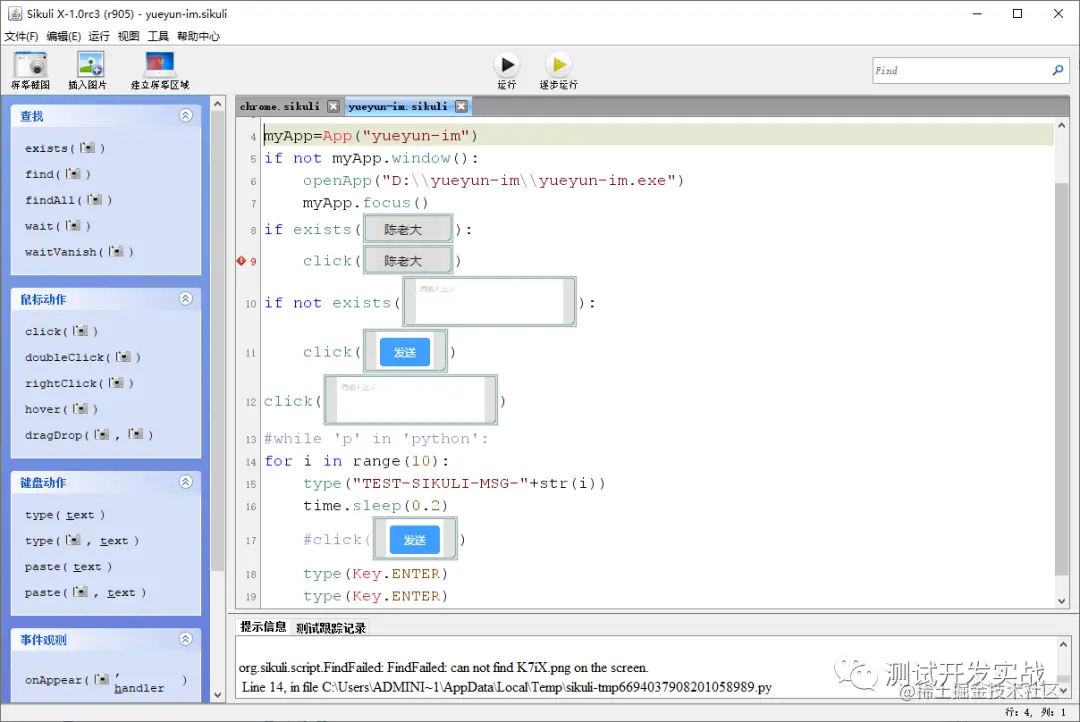Click the 发送 image on commented line 17
Viewport: 1080px width, 722px height.
tap(415, 539)
